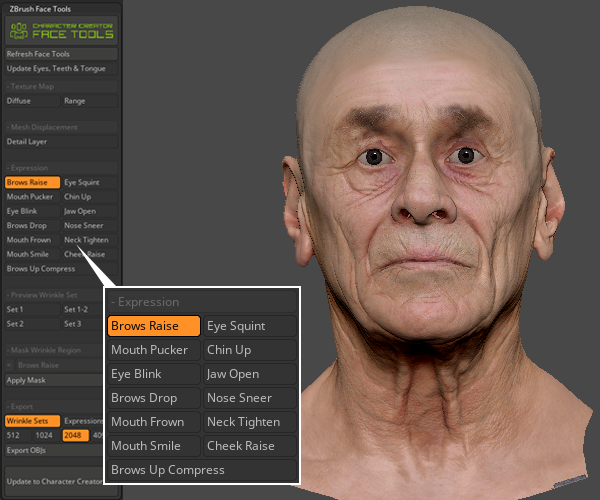
Task: Click the ZBrush Face Tools panel title
Action: [x=40, y=9]
